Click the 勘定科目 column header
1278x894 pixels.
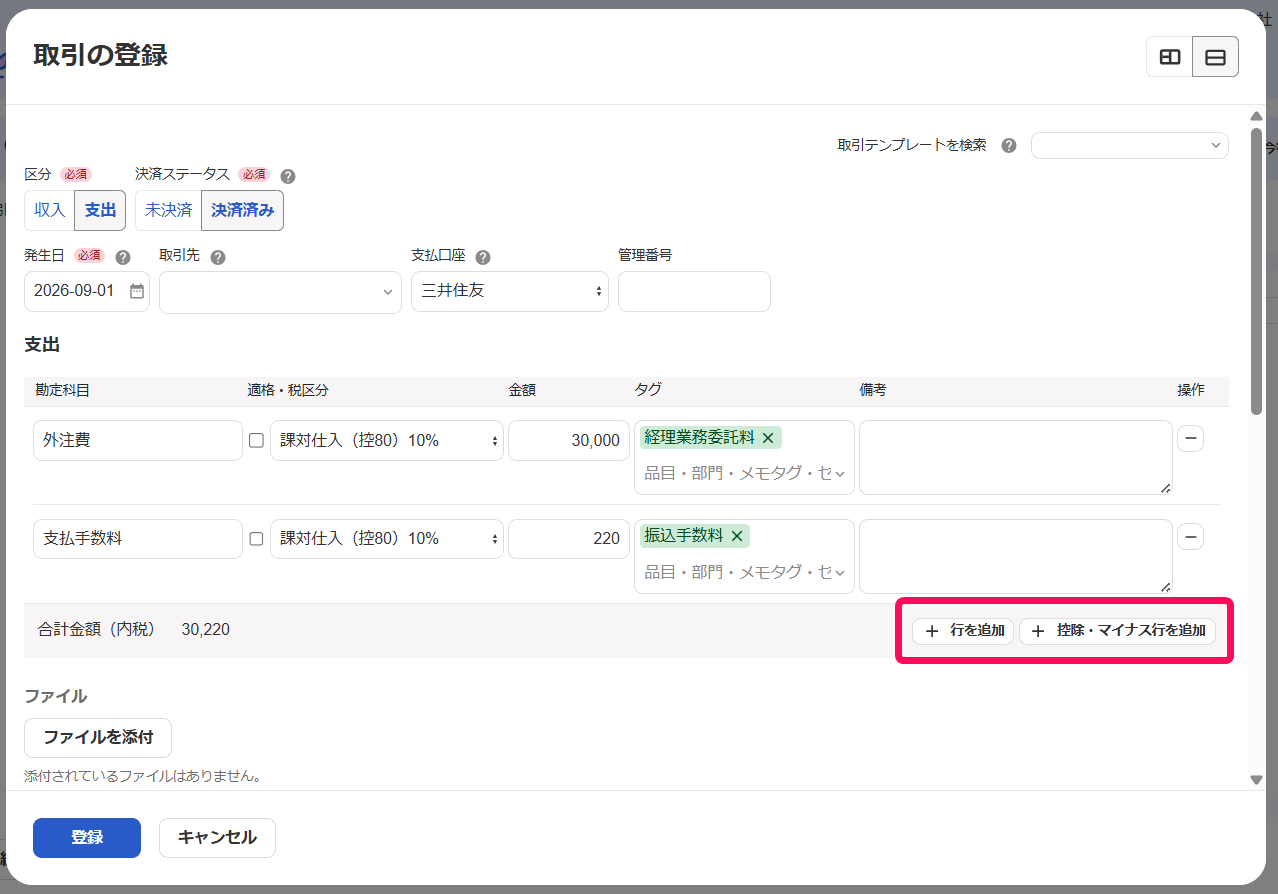pyautogui.click(x=62, y=391)
